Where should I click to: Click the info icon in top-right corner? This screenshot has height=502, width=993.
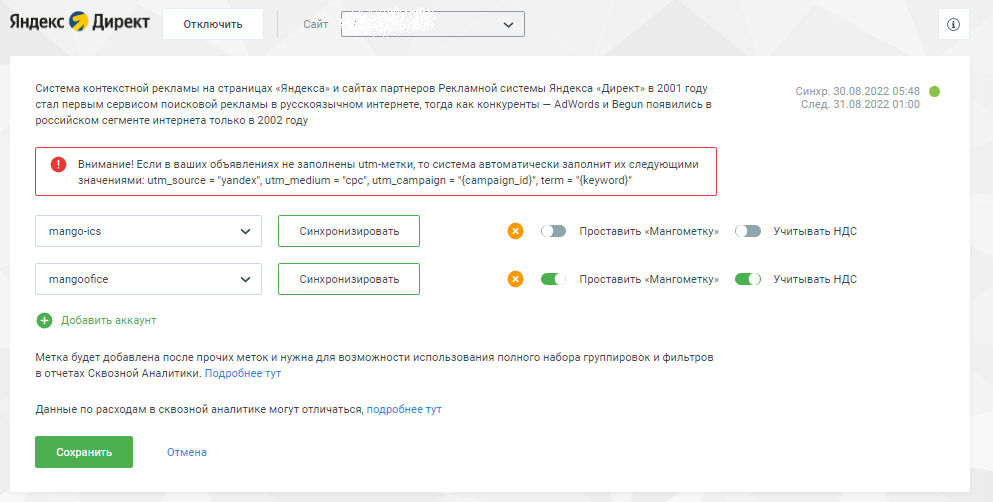point(953,25)
